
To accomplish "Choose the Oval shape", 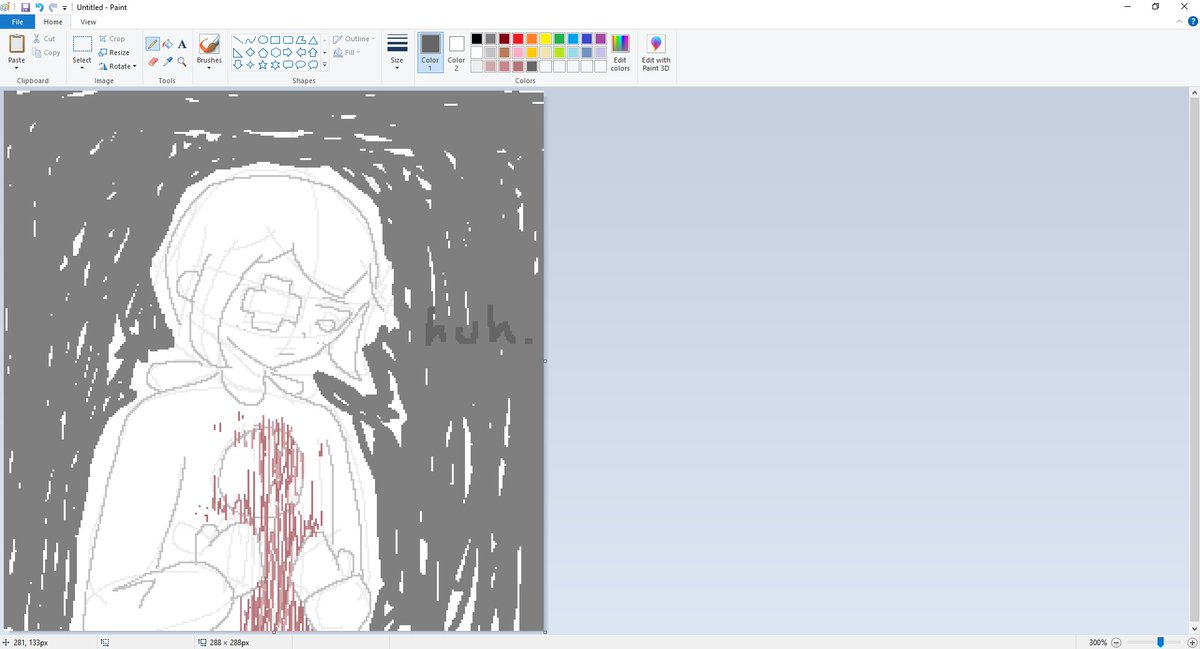I will (x=263, y=39).
